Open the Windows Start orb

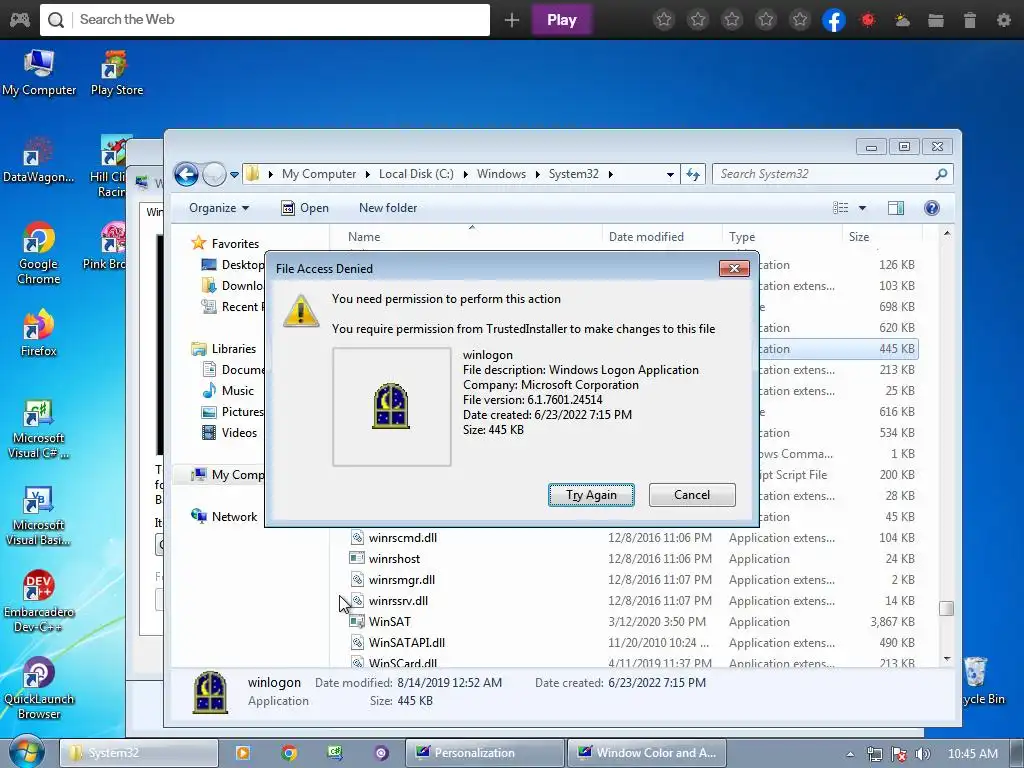pos(26,752)
